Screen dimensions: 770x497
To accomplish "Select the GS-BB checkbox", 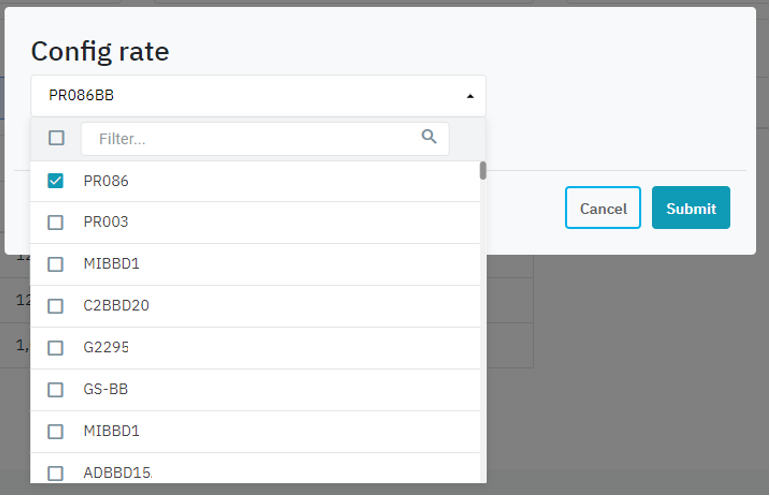I will tap(56, 390).
